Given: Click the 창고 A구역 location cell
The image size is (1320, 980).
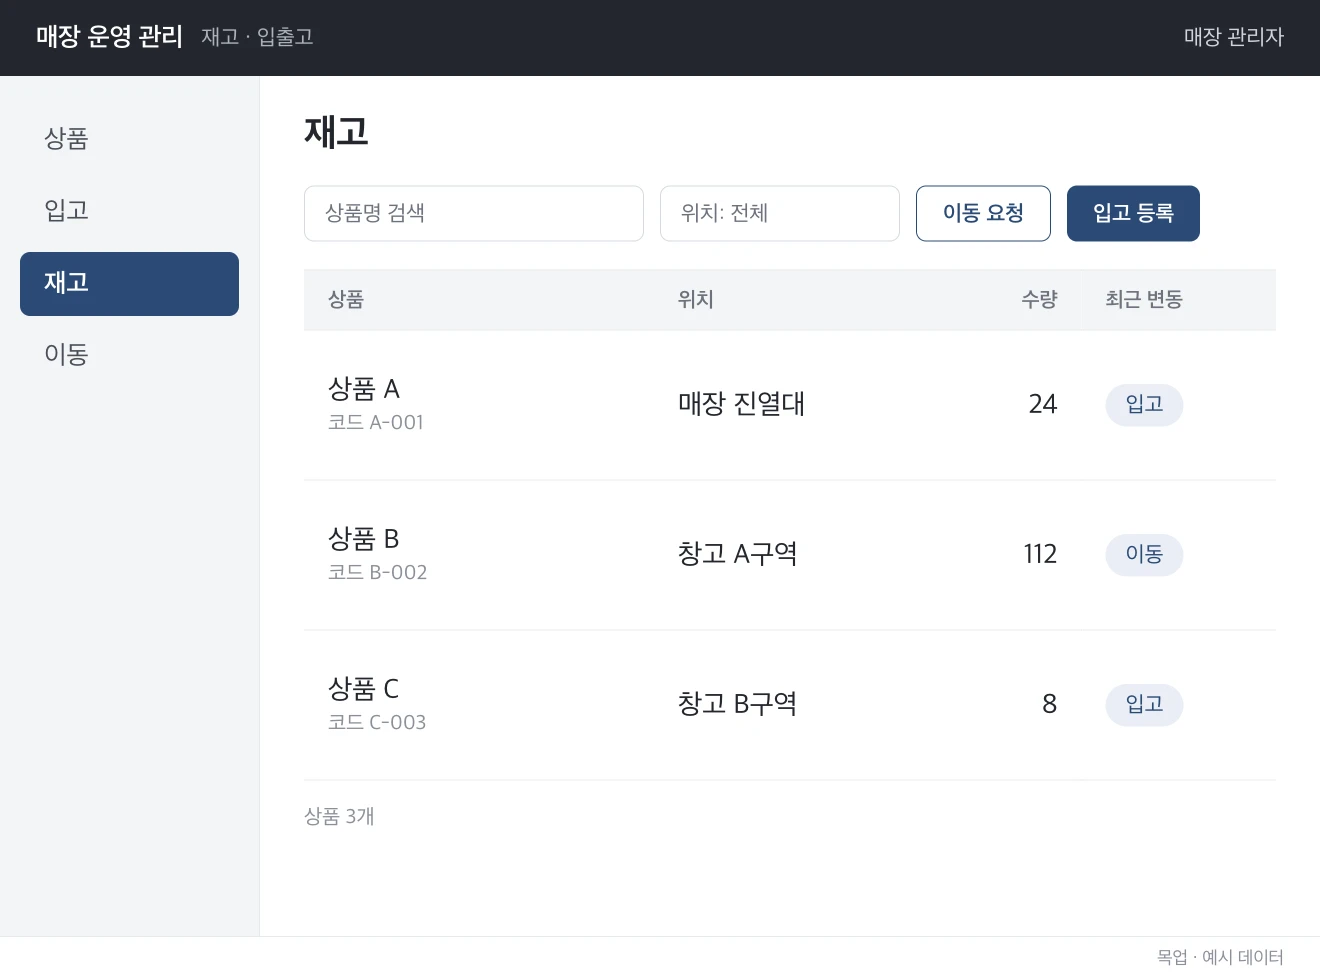Looking at the screenshot, I should pos(737,555).
